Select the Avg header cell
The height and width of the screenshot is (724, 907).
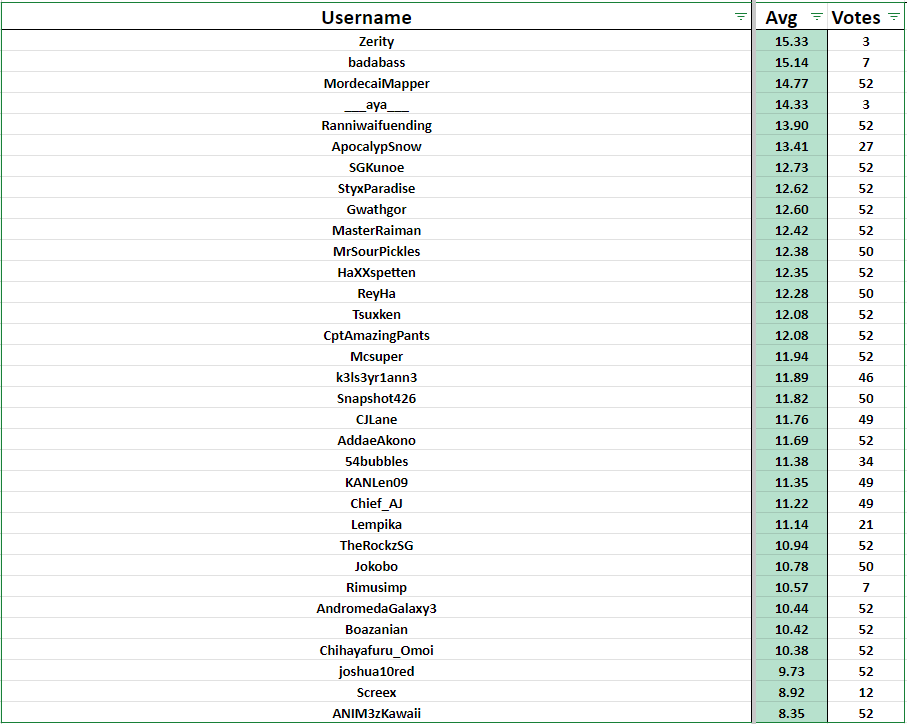point(780,17)
